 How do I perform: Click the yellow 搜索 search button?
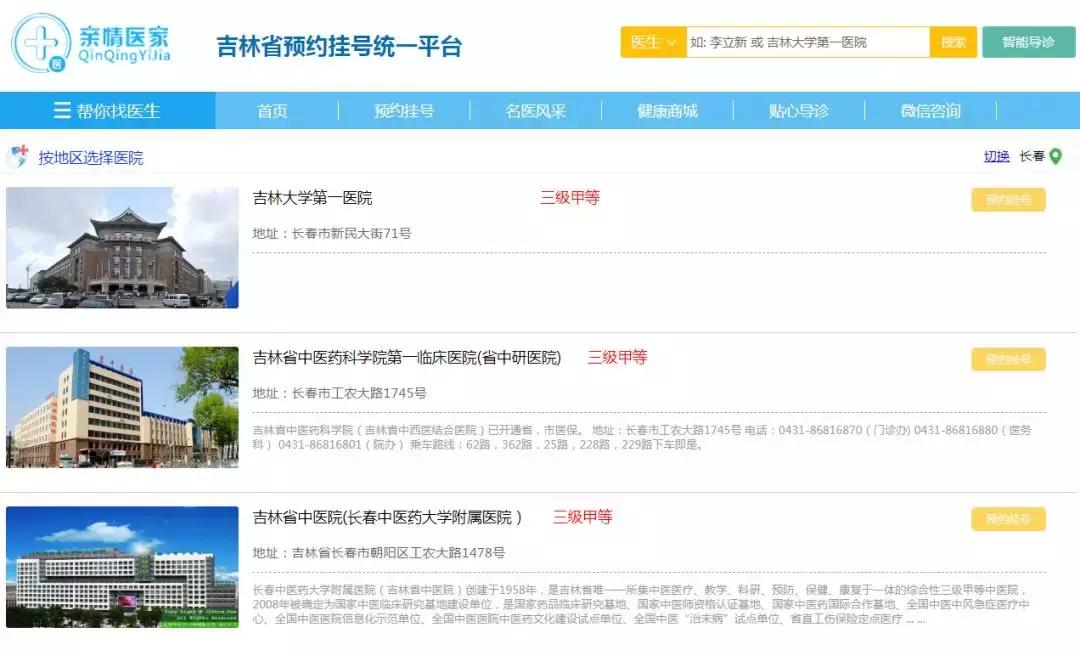click(x=952, y=41)
